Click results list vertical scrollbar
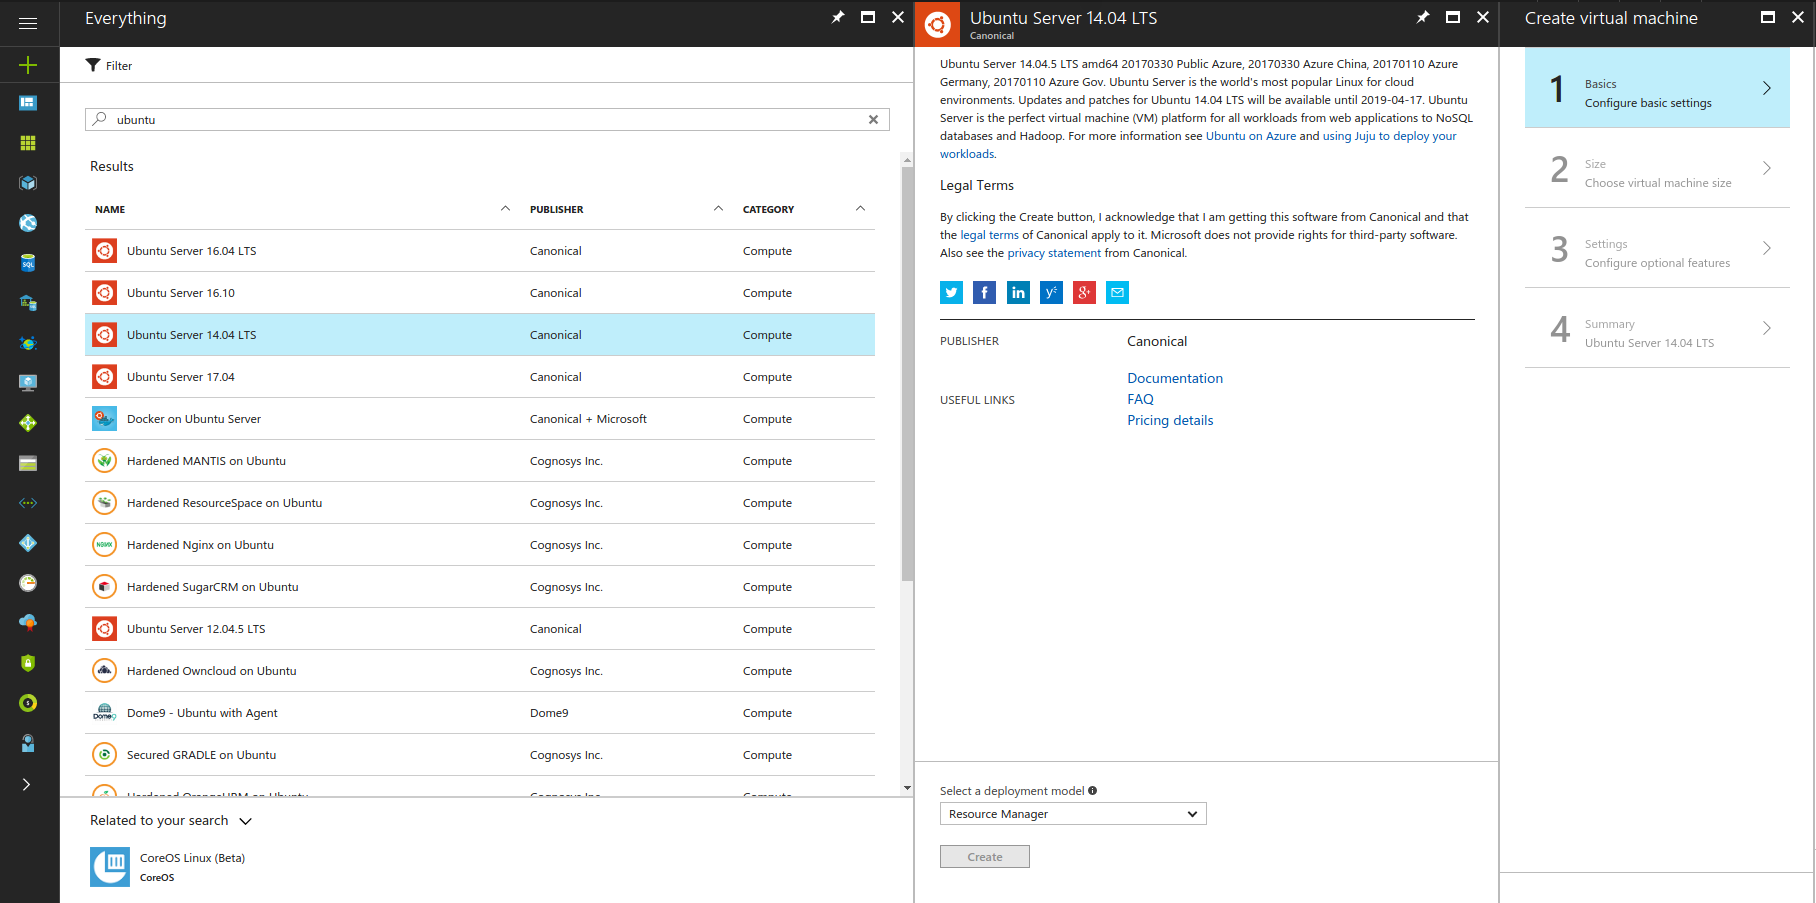 point(907,374)
